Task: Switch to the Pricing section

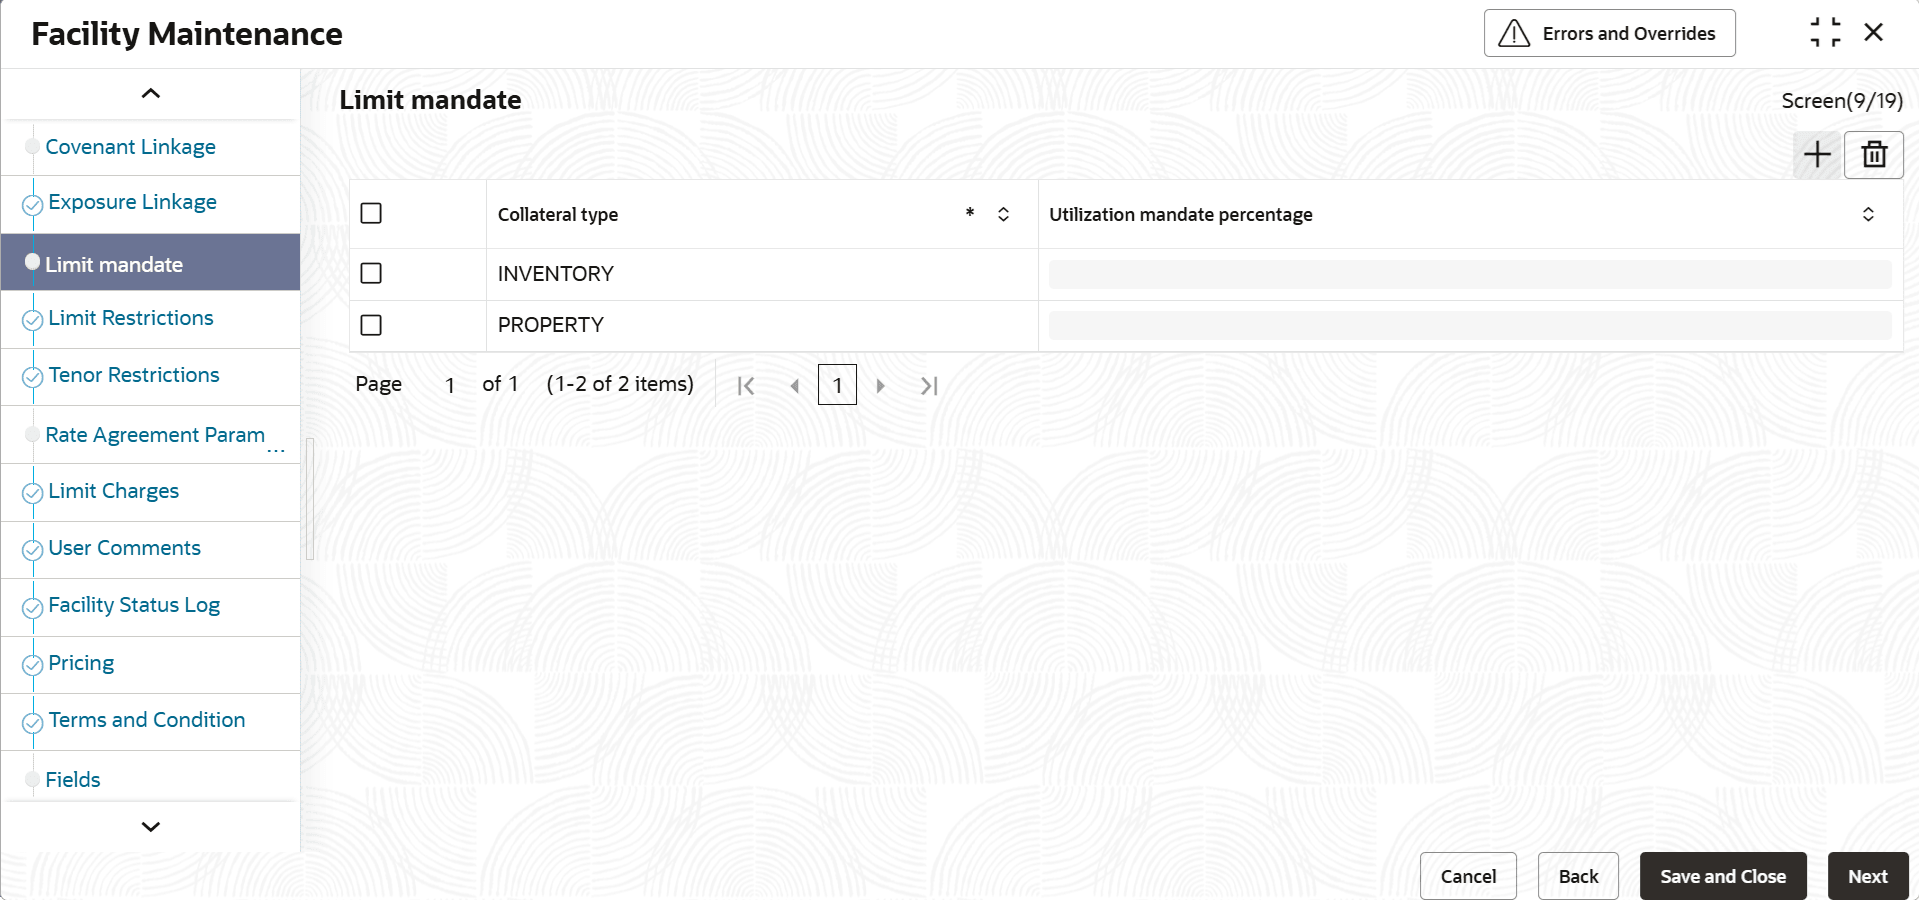Action: [x=80, y=662]
